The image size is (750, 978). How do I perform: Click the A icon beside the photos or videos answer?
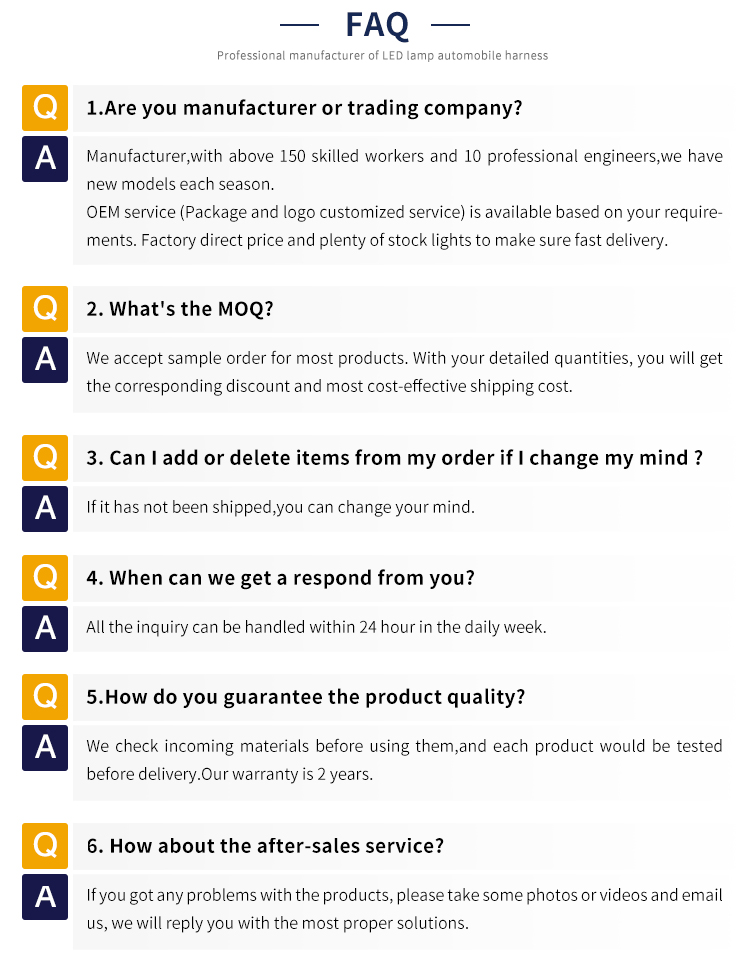tap(45, 896)
